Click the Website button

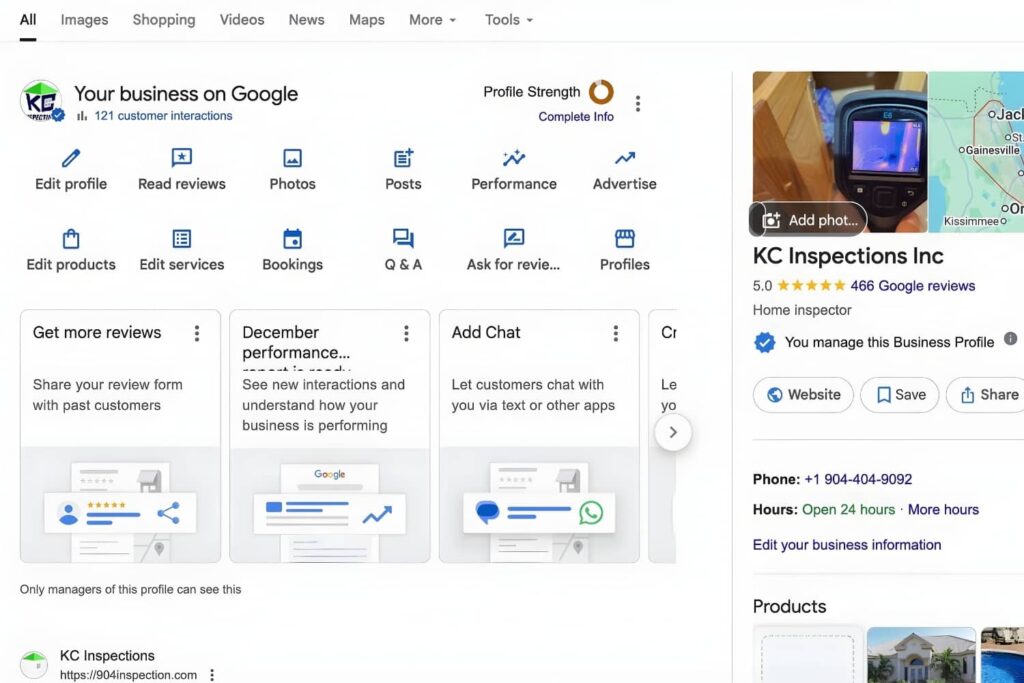[x=802, y=394]
